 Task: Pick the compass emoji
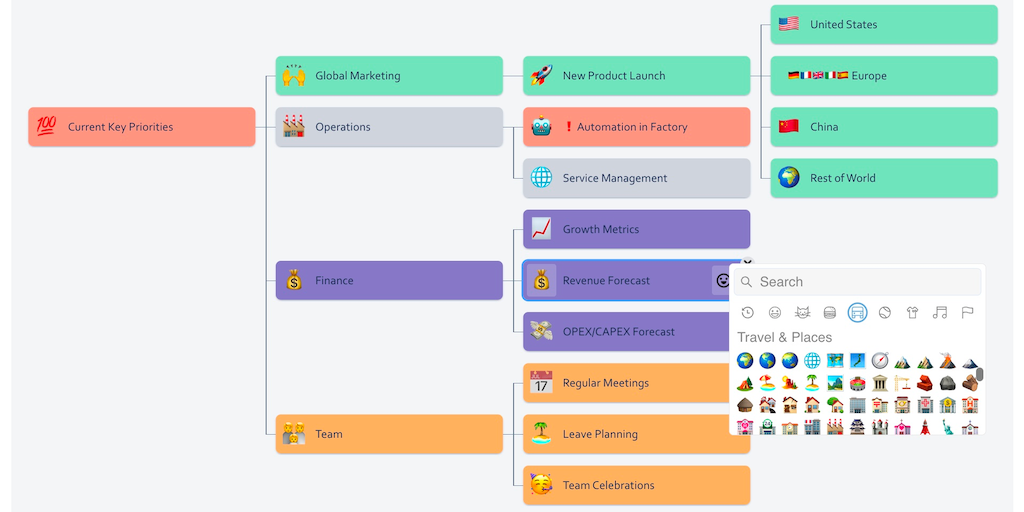point(879,361)
